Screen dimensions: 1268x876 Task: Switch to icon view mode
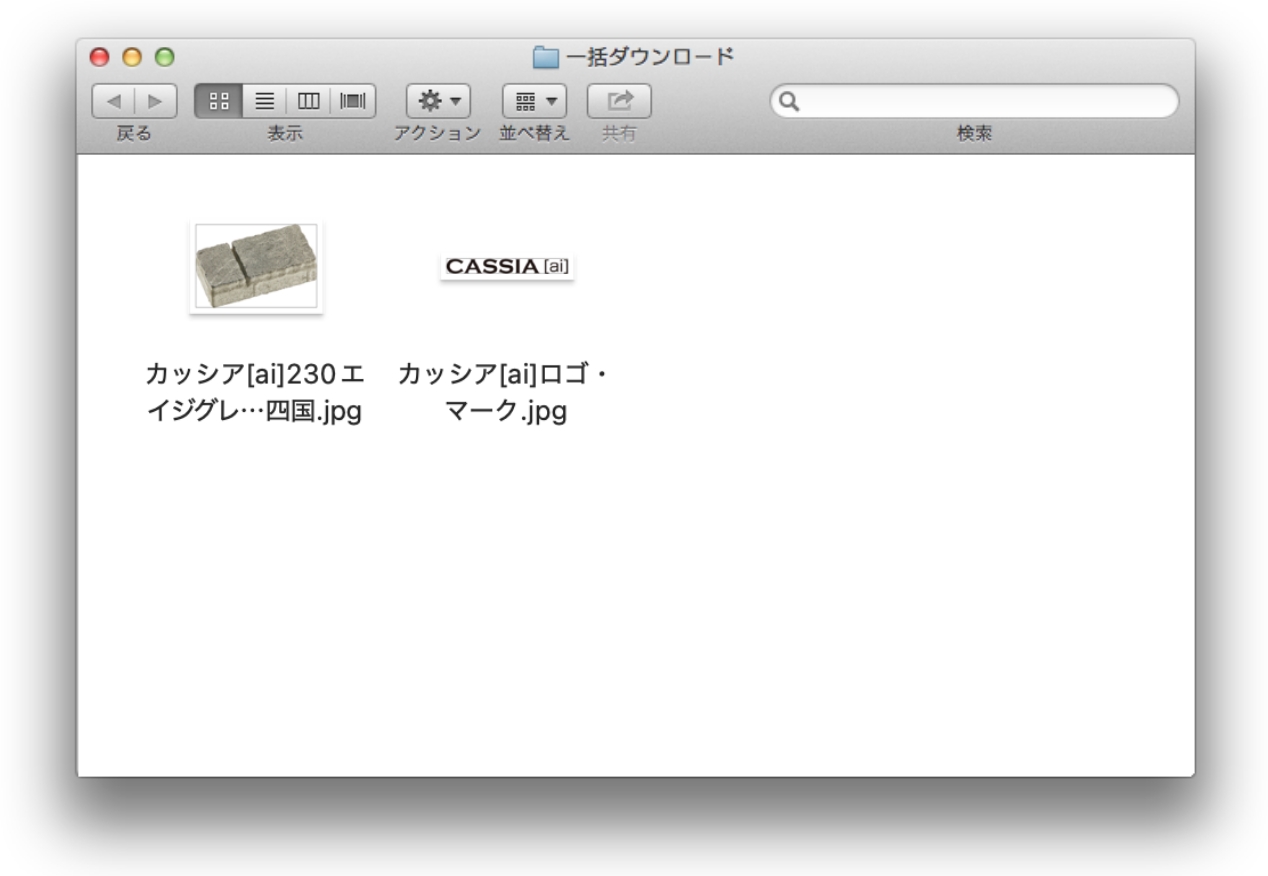(x=219, y=101)
